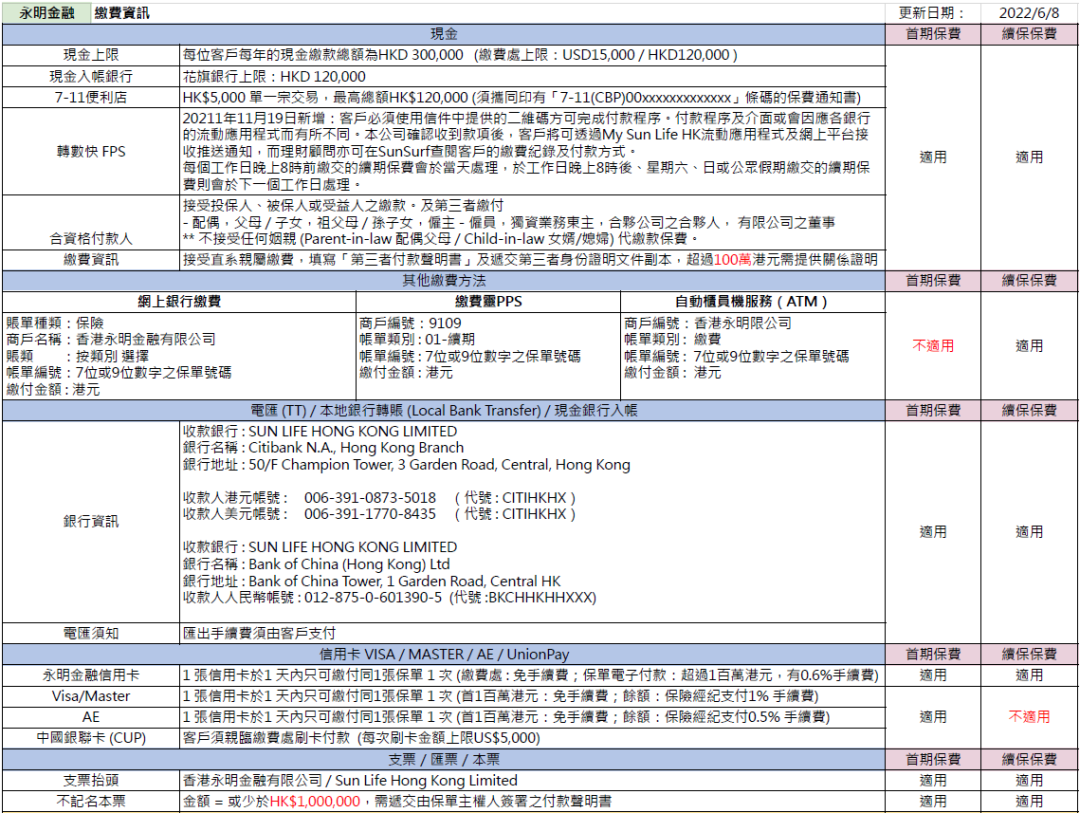Viewport: 1080px width, 813px height.
Task: Select the 電匯須知 cell
Action: point(89,631)
